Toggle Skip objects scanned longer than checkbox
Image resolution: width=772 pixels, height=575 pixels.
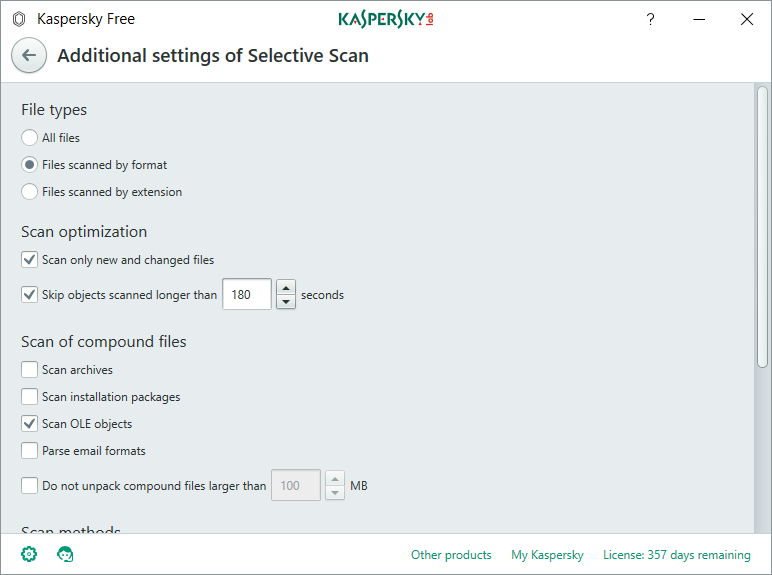[x=29, y=294]
